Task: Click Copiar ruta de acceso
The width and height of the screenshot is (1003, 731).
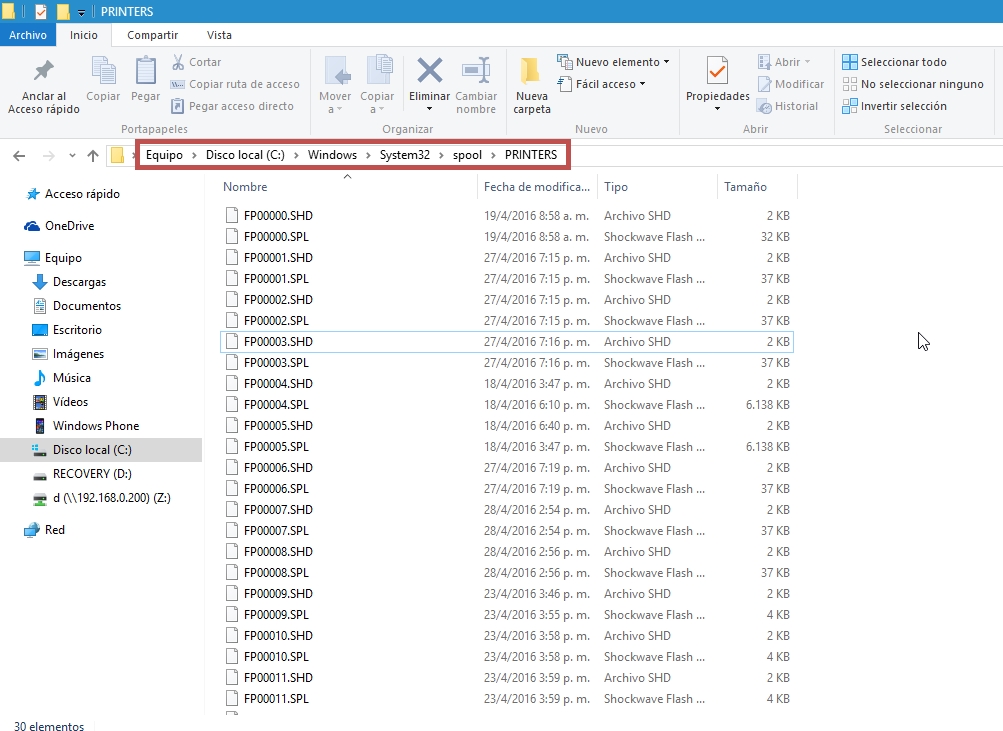Action: pyautogui.click(x=235, y=84)
